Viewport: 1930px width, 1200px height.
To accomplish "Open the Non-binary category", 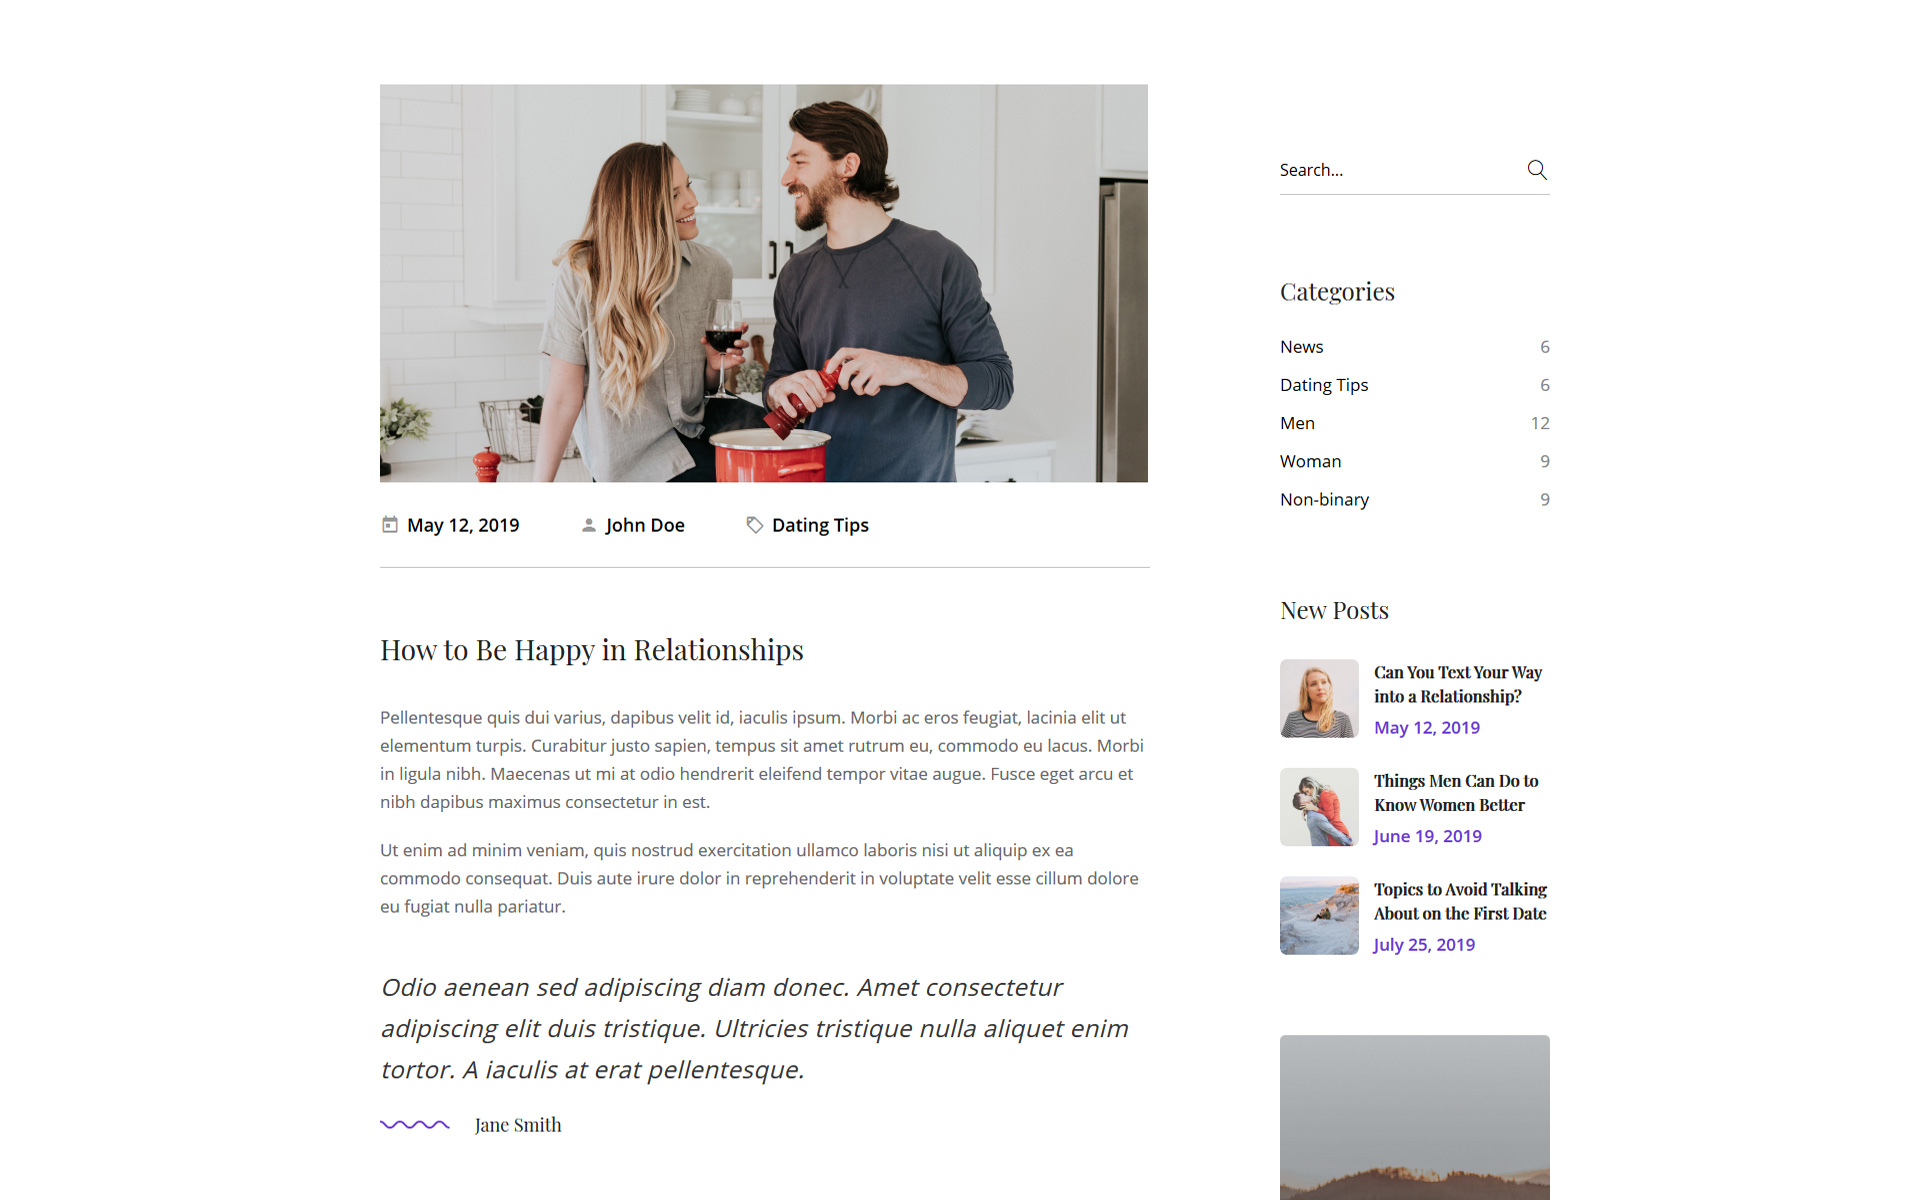I will point(1324,499).
